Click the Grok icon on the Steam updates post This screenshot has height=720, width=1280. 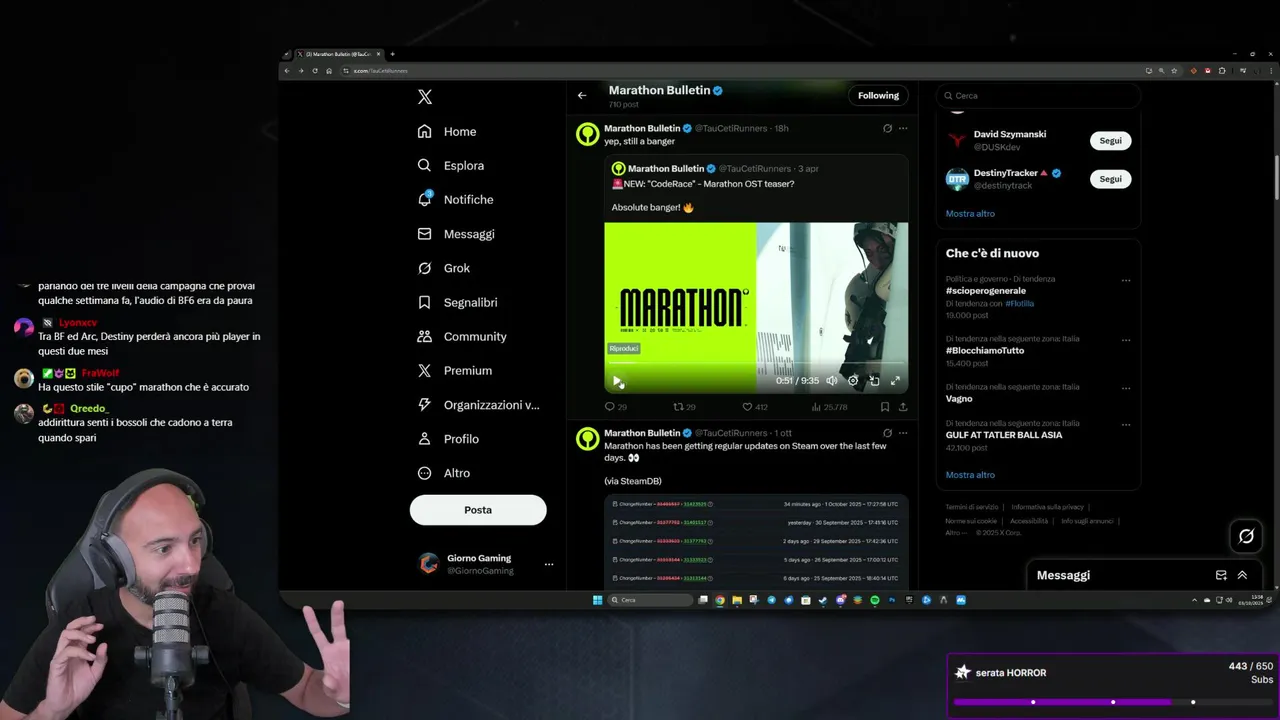pos(887,434)
